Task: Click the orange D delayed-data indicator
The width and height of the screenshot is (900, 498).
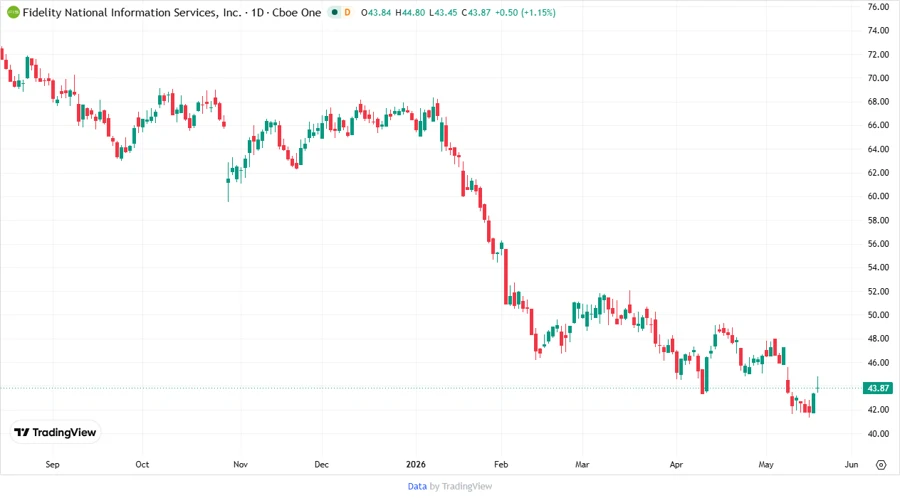Action: 347,12
